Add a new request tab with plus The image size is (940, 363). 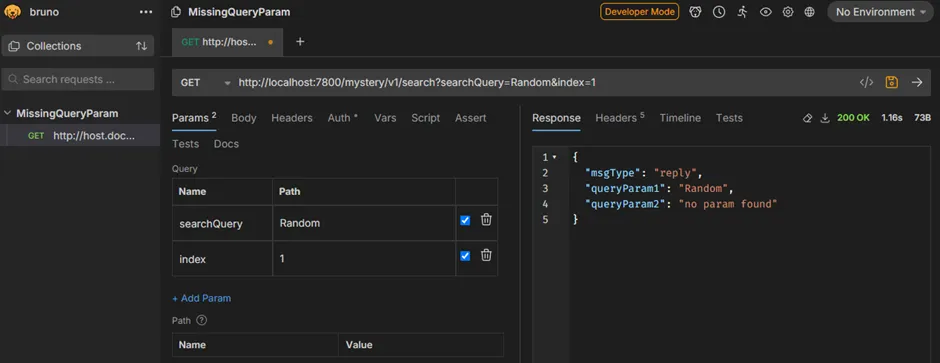(x=300, y=41)
